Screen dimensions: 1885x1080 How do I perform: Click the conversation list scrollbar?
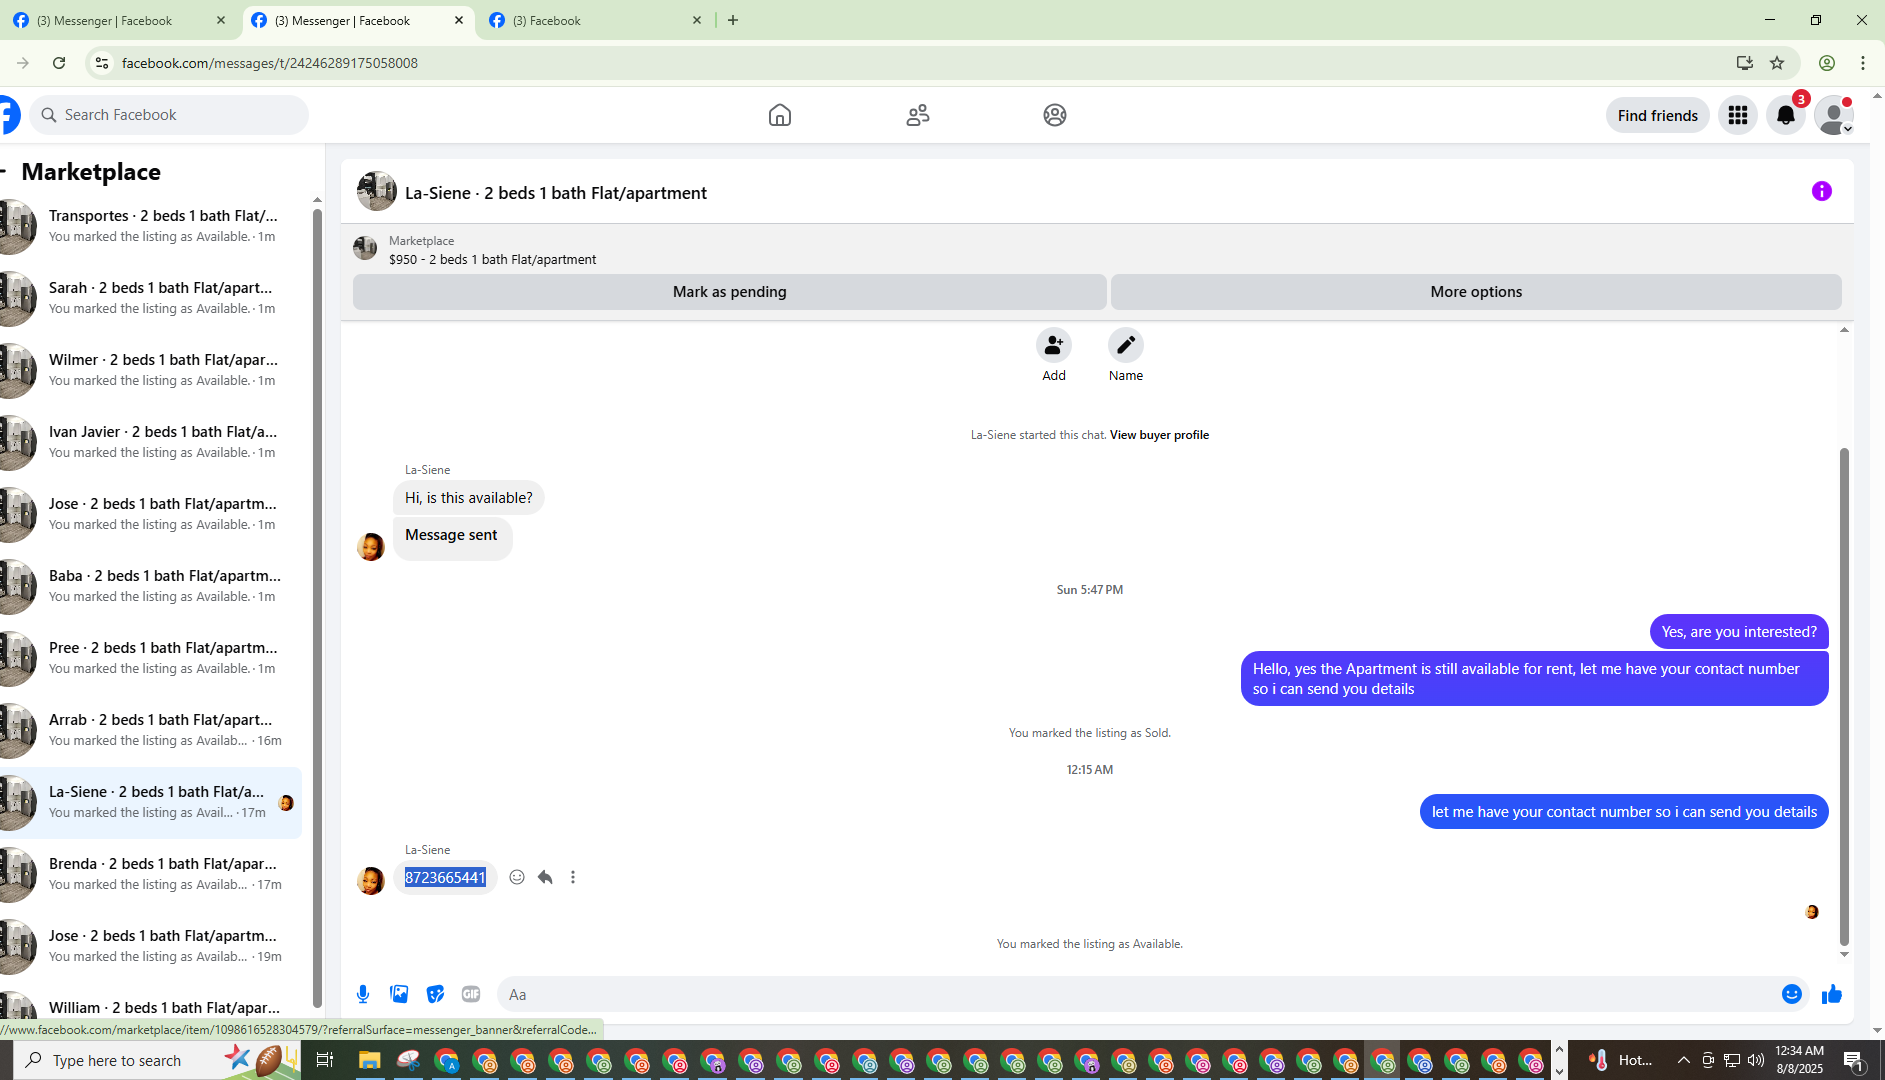click(317, 608)
